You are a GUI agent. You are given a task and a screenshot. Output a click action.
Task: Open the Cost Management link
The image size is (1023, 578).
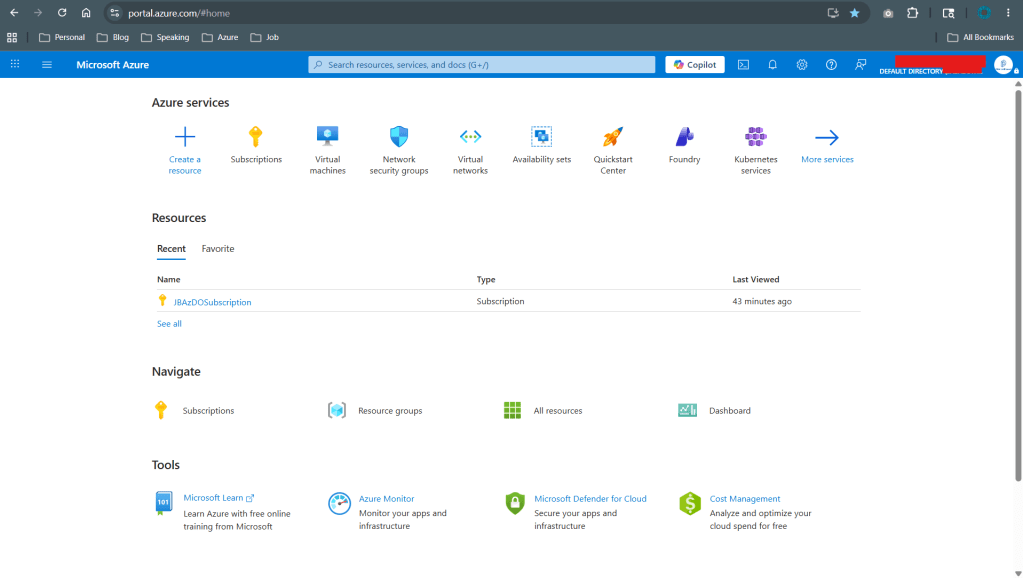pyautogui.click(x=745, y=498)
